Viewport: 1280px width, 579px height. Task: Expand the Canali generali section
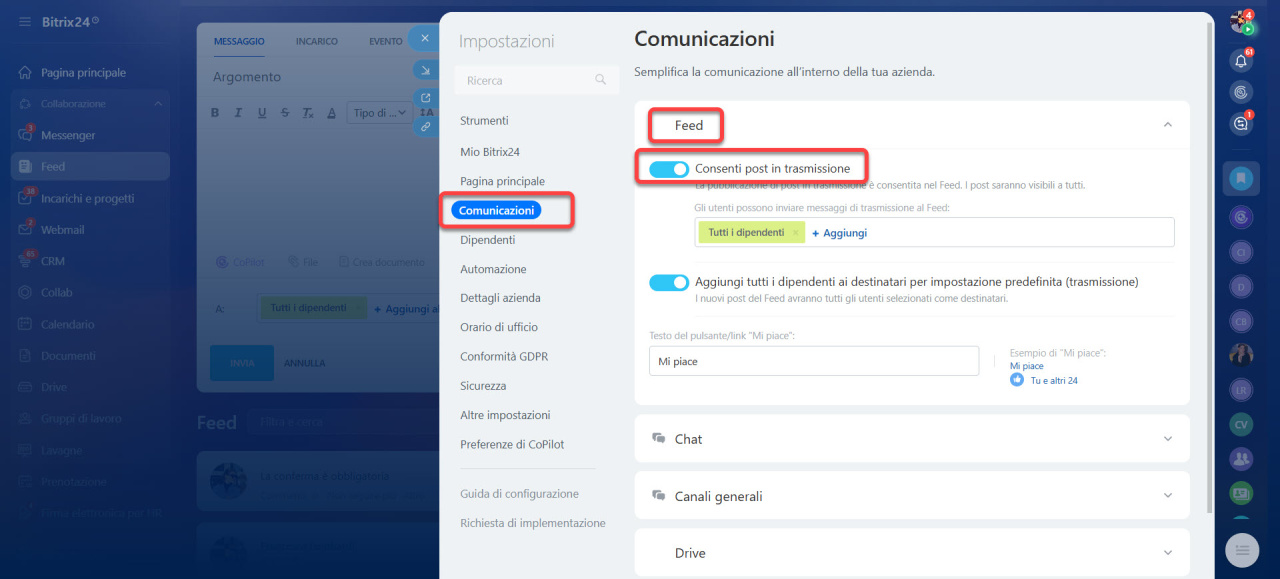tap(1167, 496)
